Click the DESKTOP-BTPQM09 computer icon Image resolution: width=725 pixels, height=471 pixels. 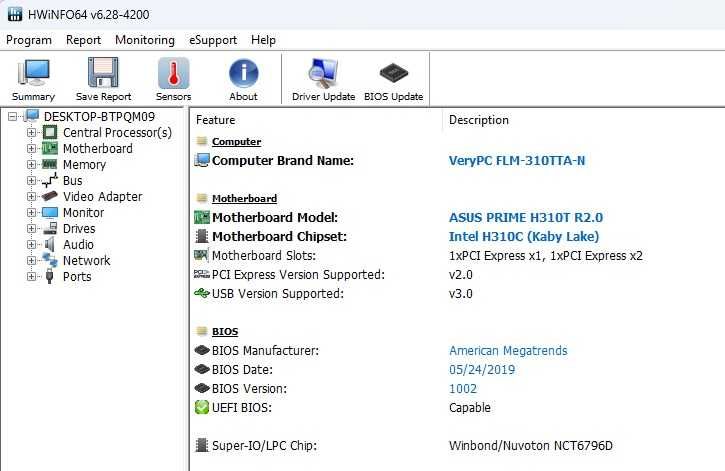(32, 116)
